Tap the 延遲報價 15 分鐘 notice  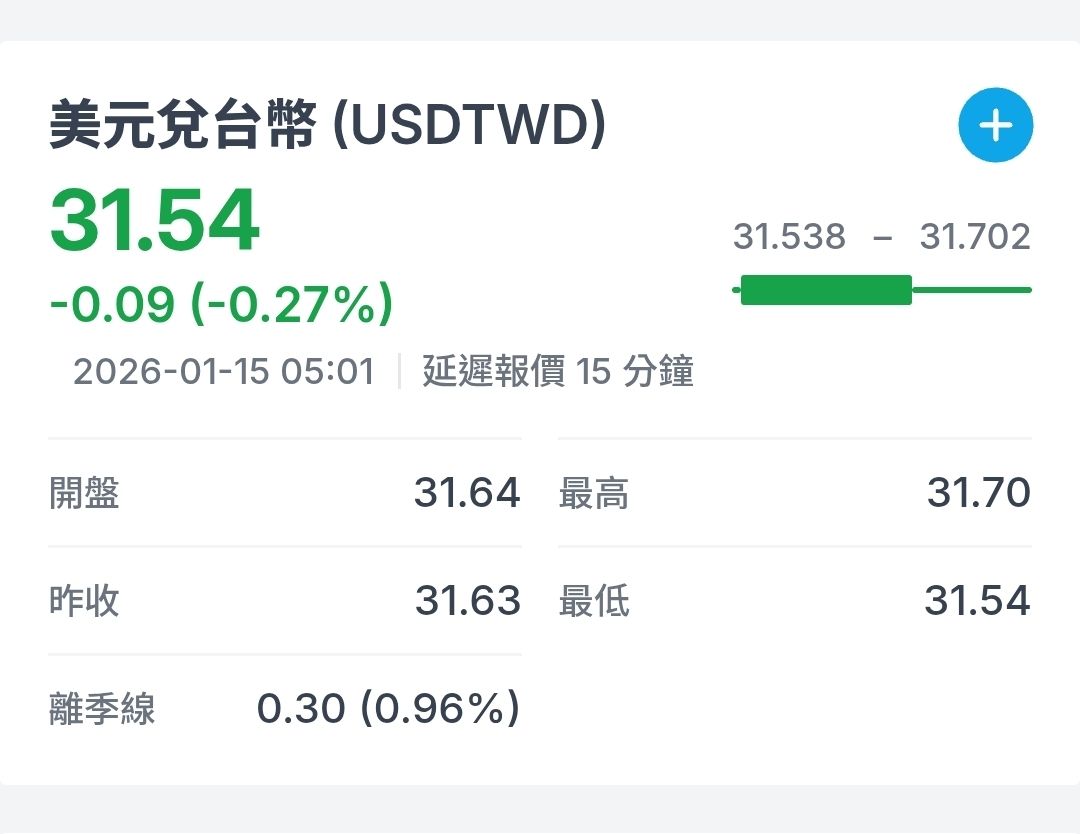point(557,372)
